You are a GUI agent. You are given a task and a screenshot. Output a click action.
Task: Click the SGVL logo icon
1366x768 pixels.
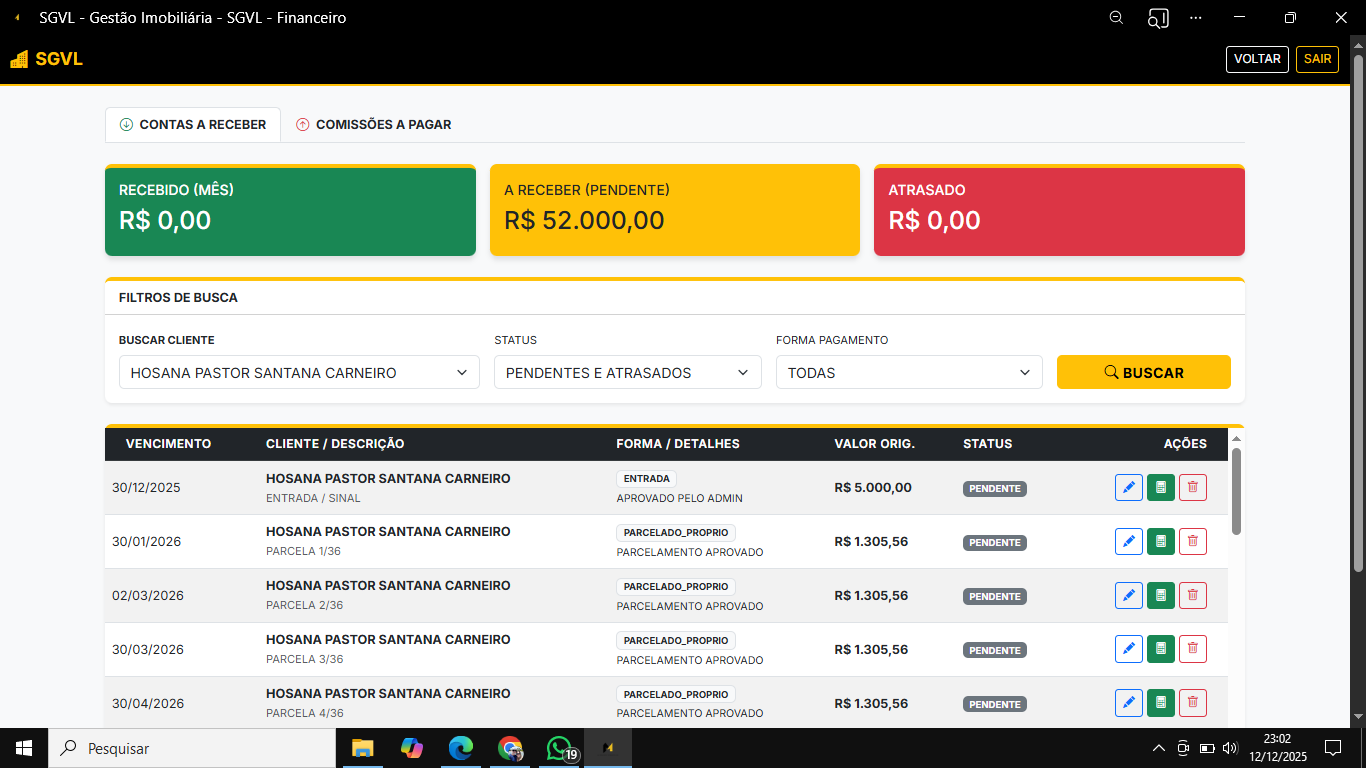[x=18, y=59]
